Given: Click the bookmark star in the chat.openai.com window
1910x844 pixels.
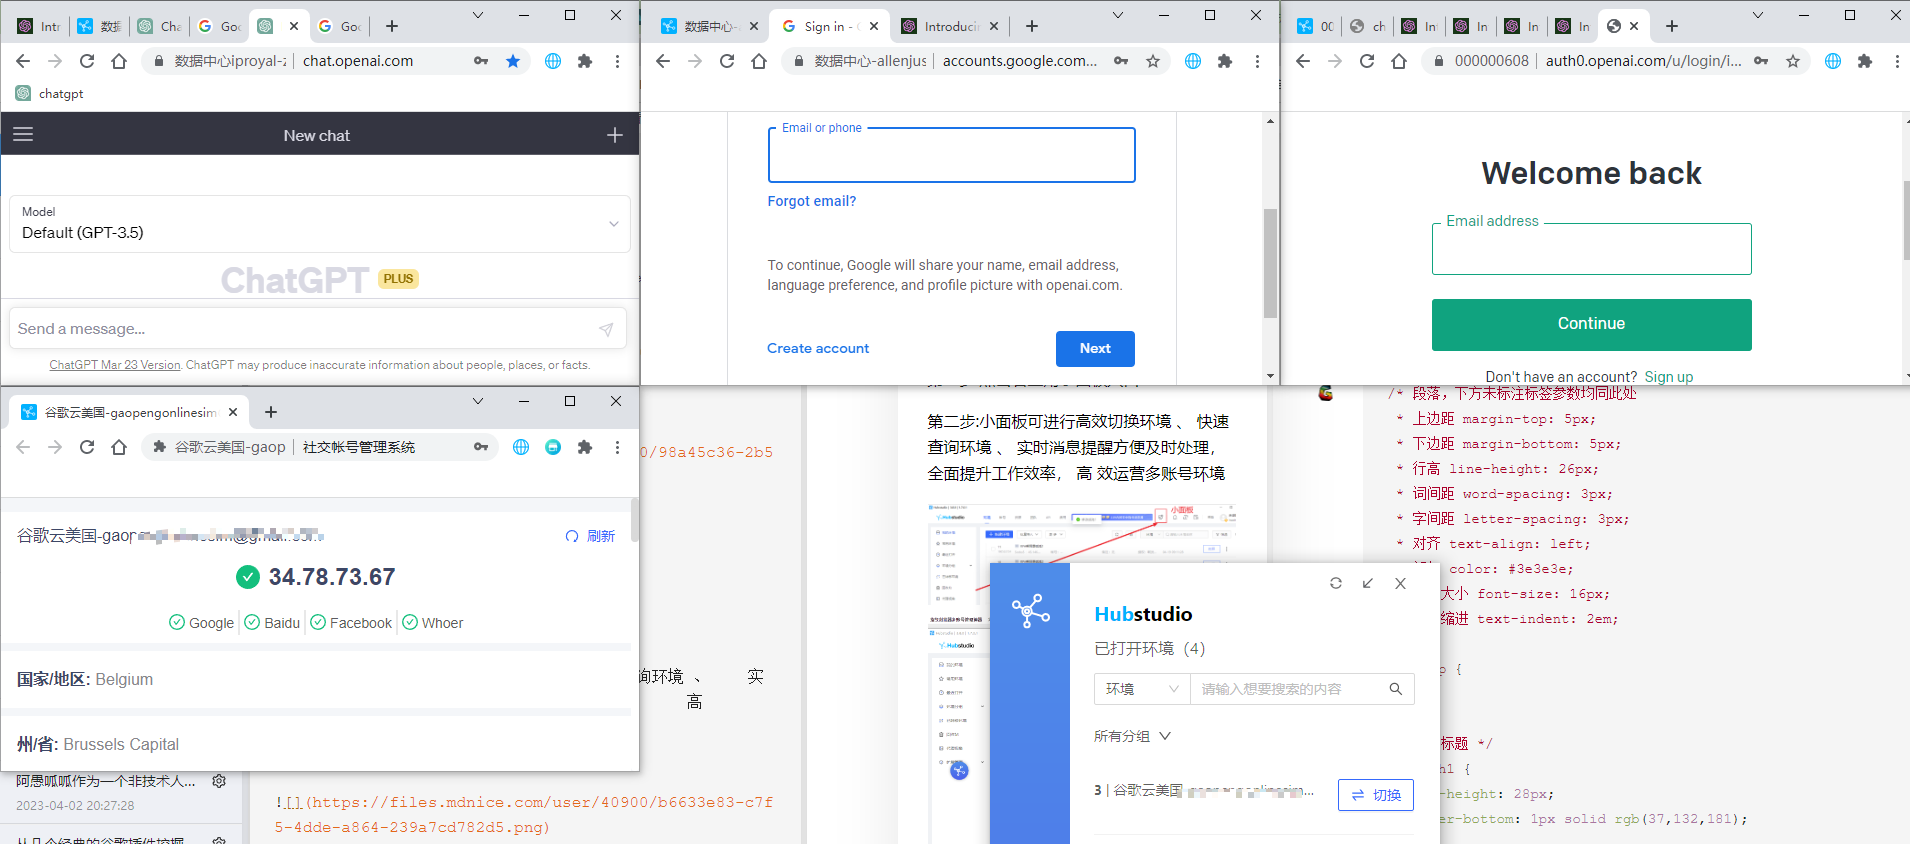Looking at the screenshot, I should tap(513, 61).
